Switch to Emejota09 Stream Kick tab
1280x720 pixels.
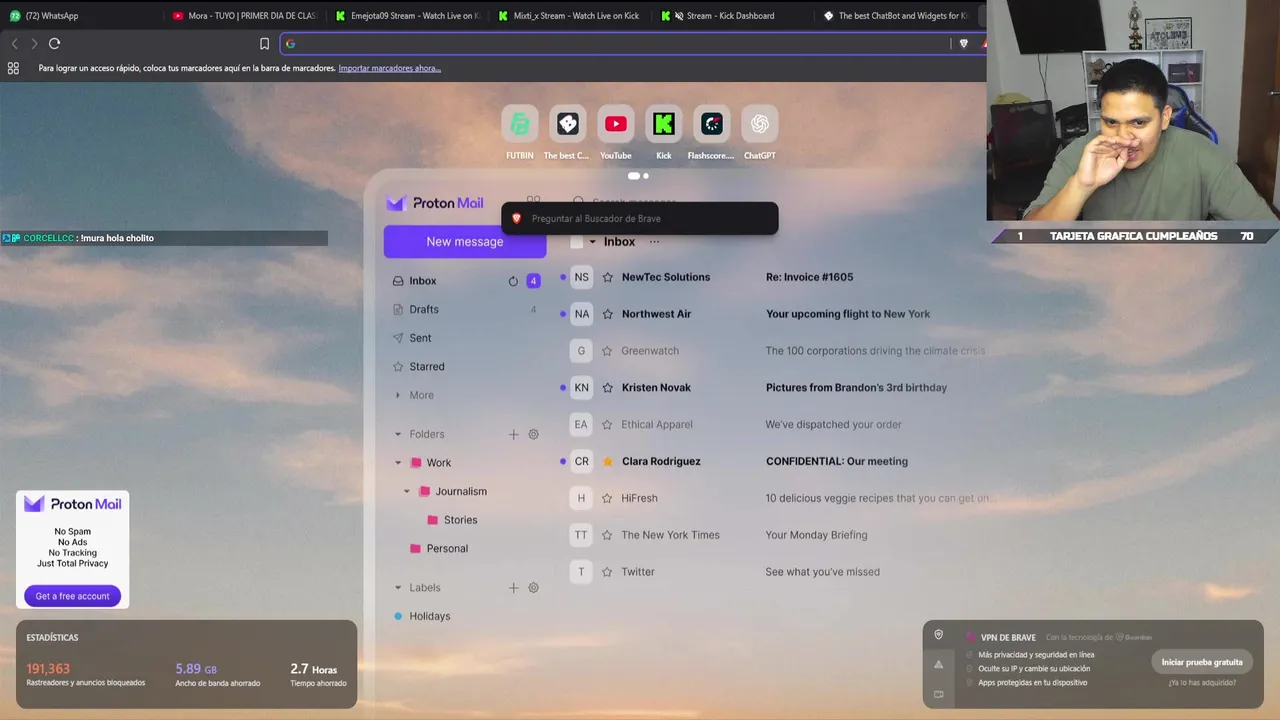coord(407,15)
